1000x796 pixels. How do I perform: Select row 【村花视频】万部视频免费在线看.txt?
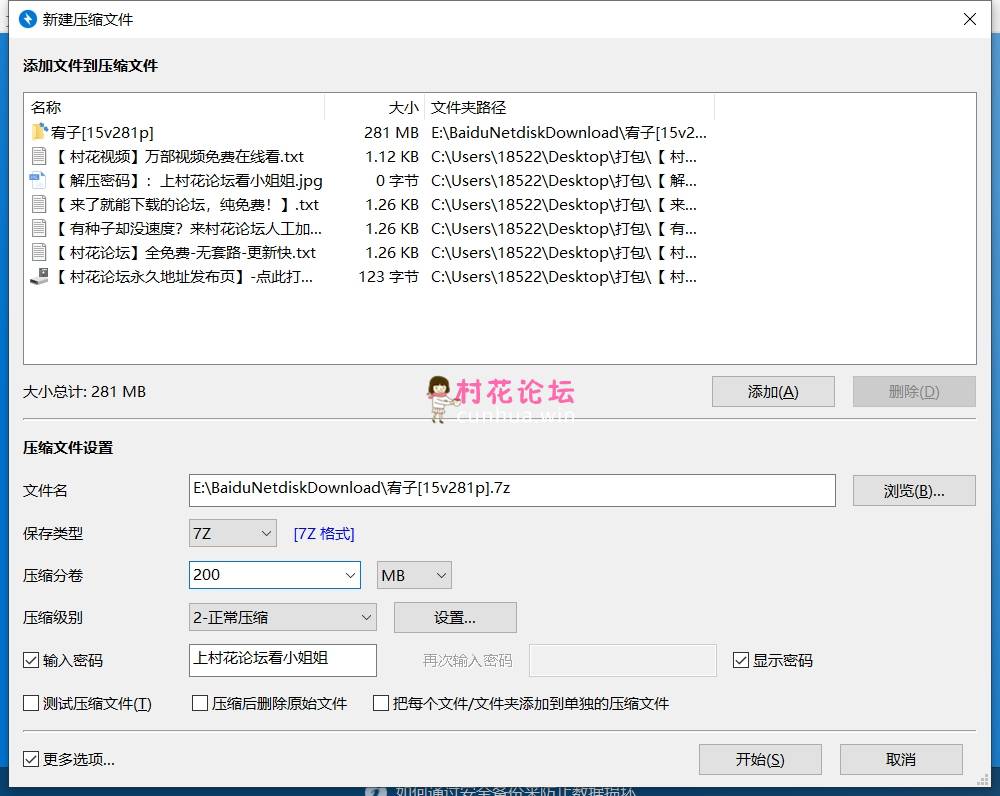(x=370, y=156)
